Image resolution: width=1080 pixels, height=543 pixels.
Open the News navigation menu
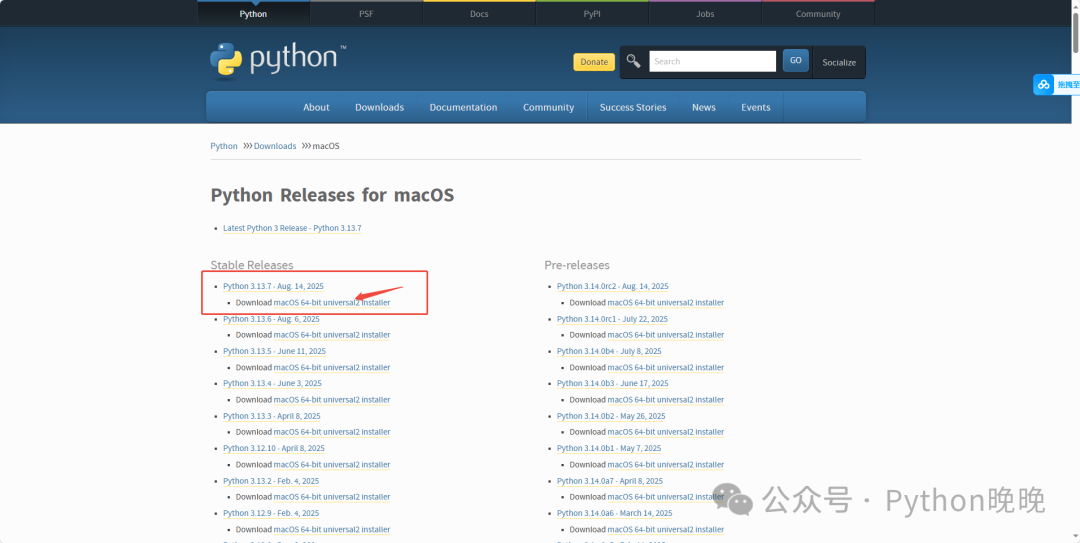(704, 107)
